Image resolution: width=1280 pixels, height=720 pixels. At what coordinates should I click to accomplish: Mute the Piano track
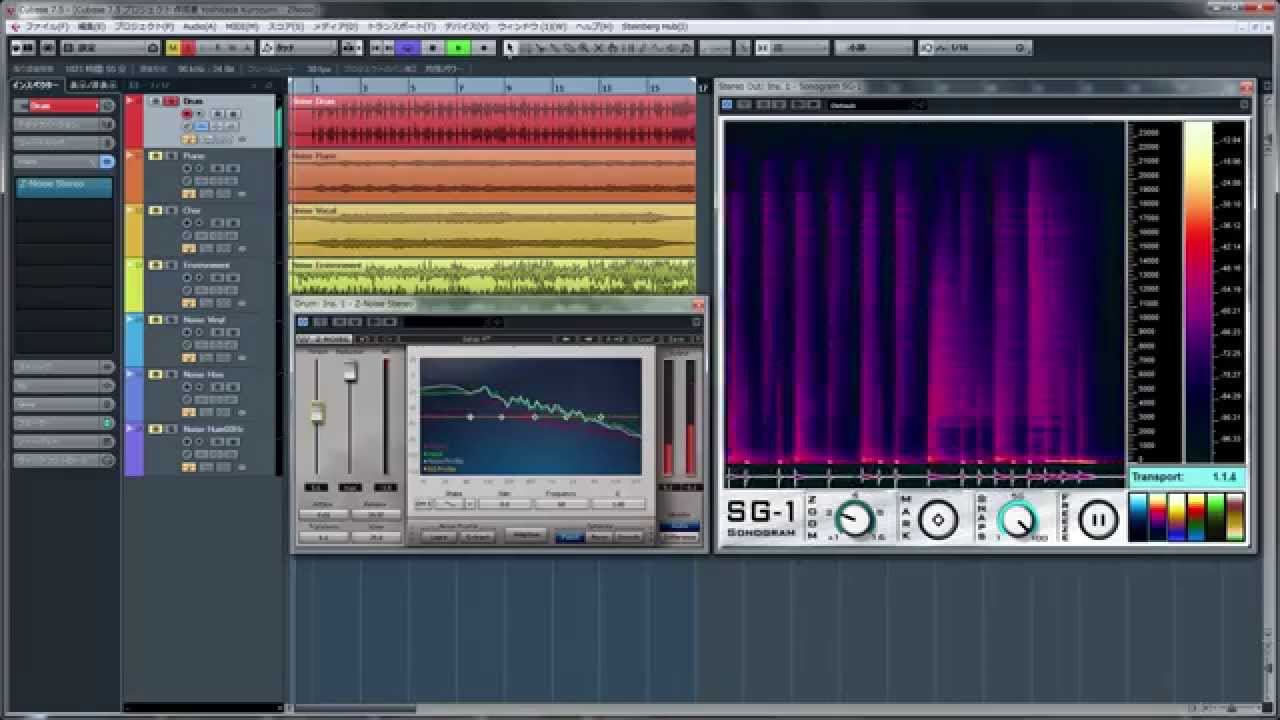tap(156, 155)
